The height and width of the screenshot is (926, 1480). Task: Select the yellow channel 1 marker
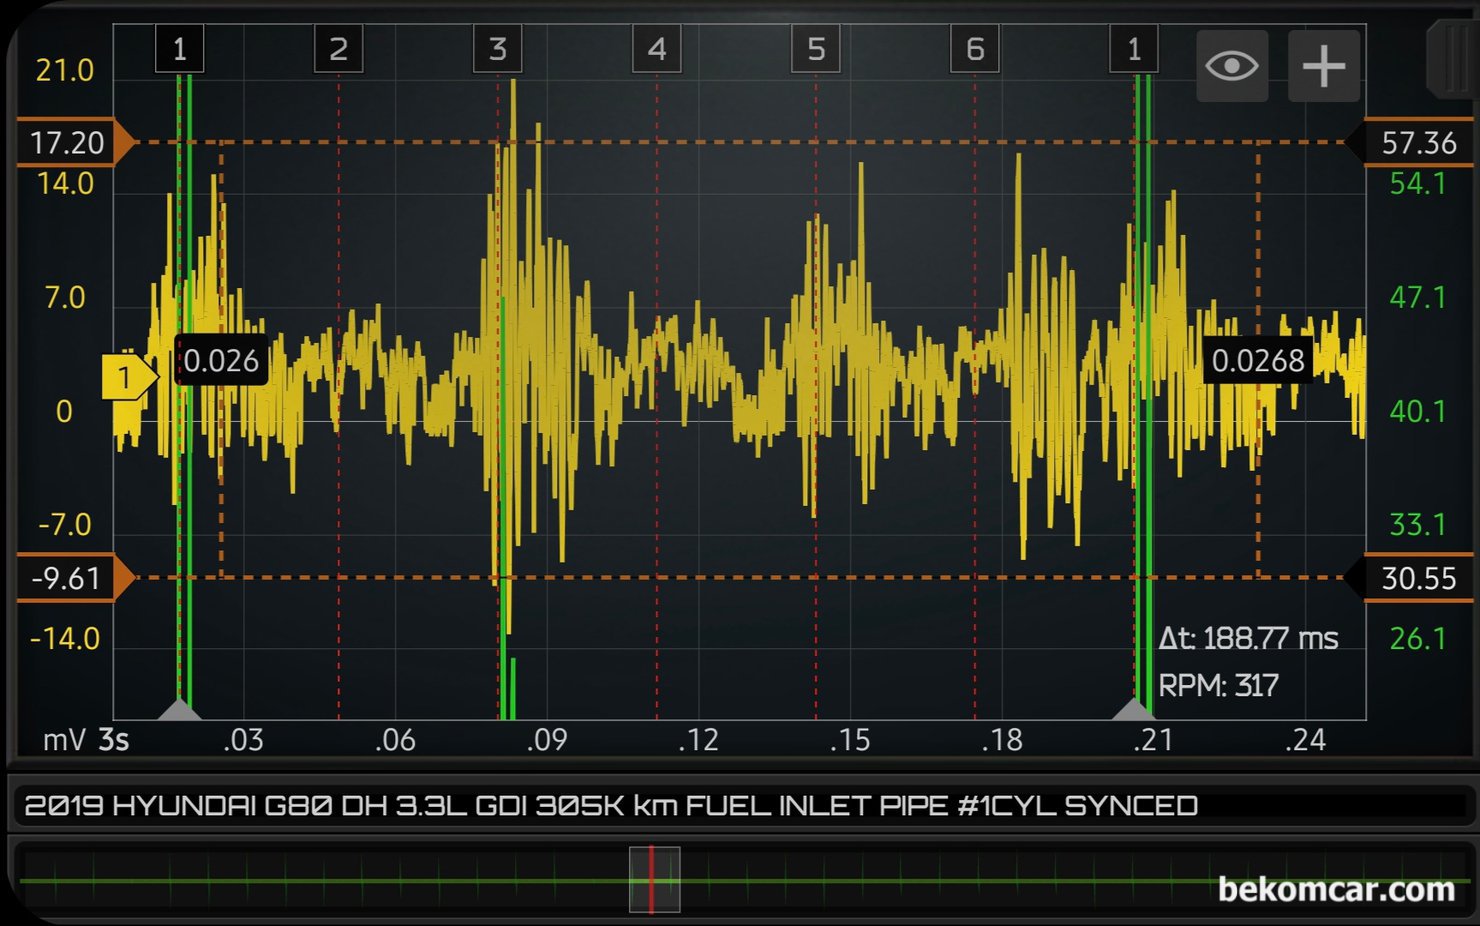127,378
